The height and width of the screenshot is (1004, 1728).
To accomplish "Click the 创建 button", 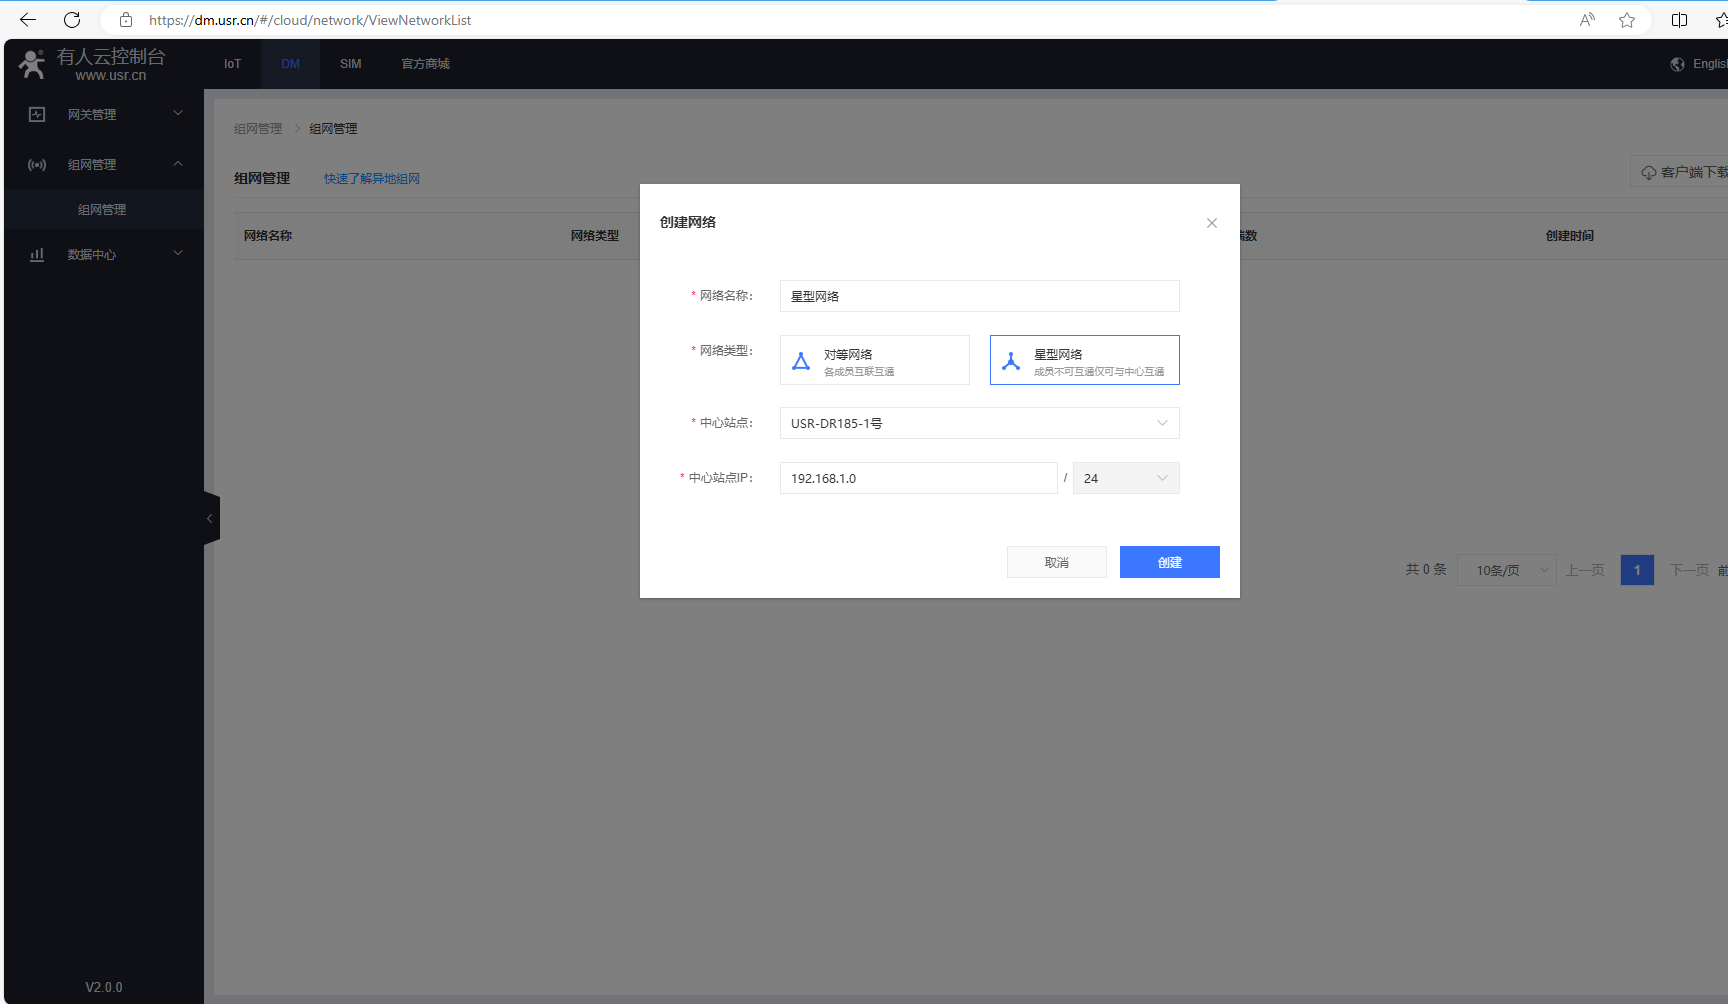I will 1169,562.
